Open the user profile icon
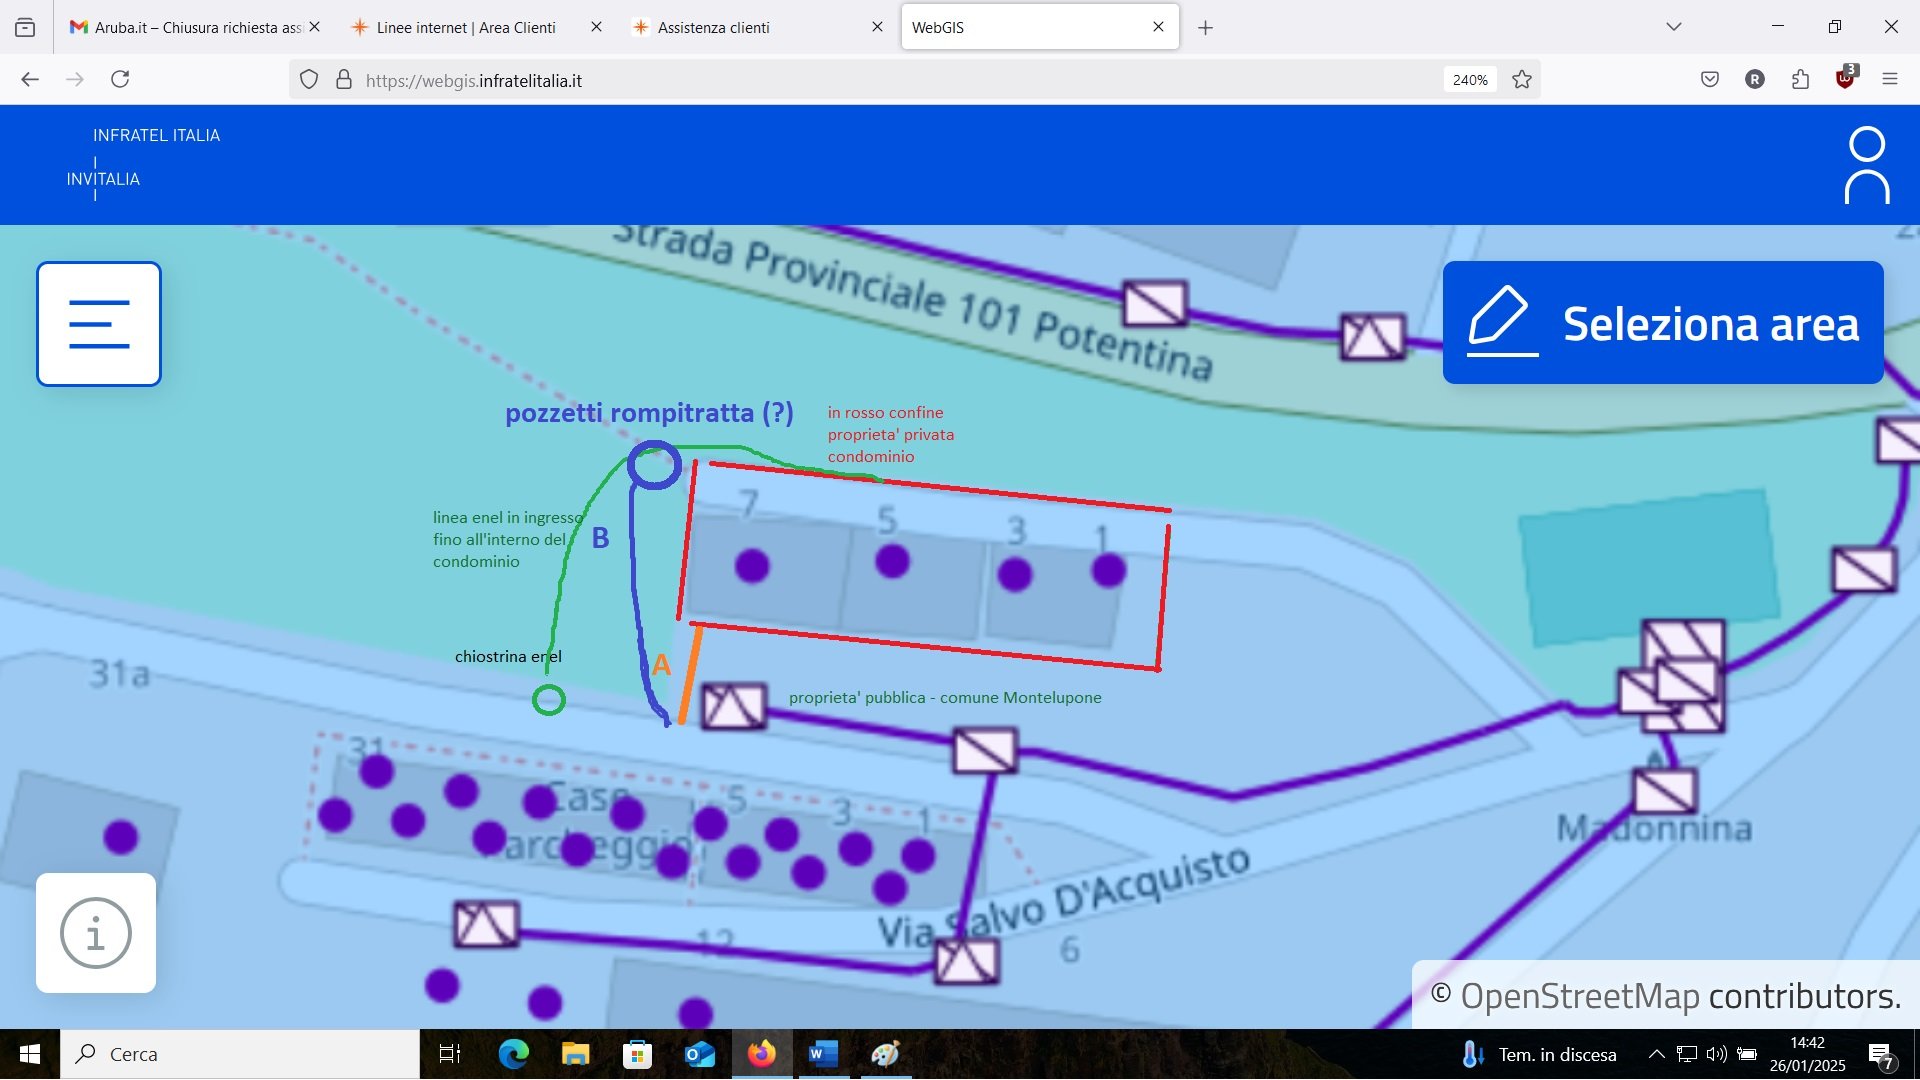1920x1080 pixels. (x=1866, y=165)
